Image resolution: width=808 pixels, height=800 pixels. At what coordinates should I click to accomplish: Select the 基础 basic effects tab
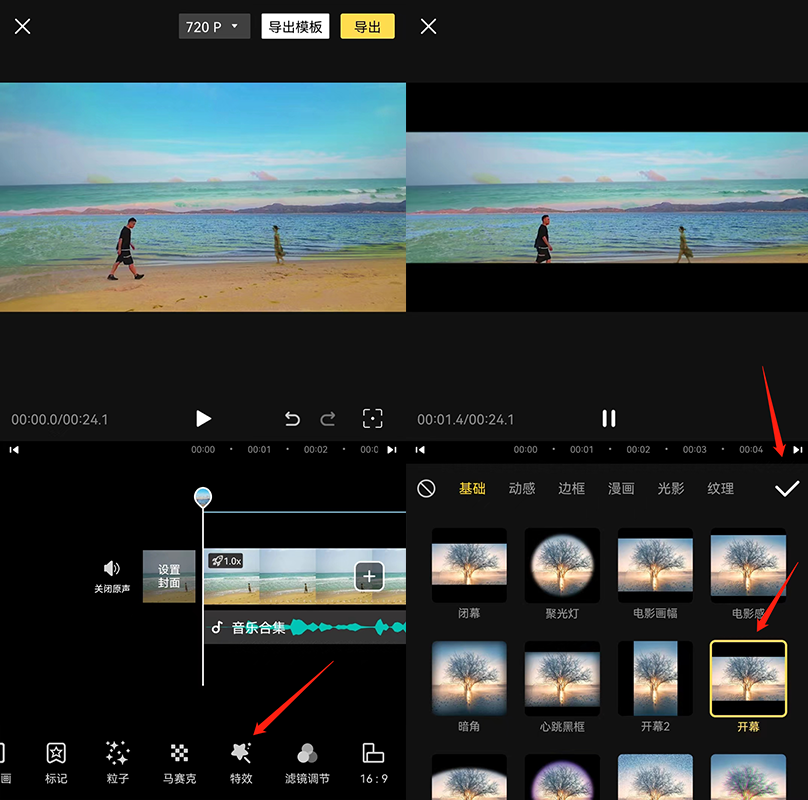click(x=472, y=488)
